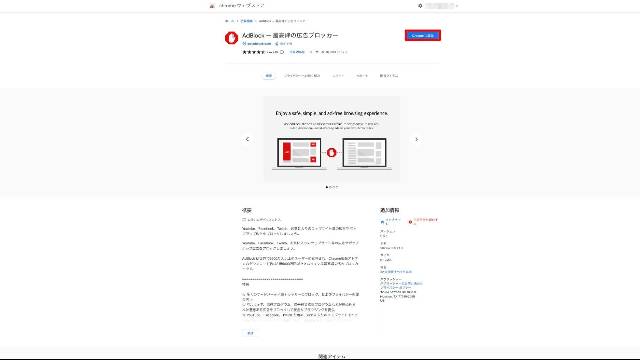Expand the overview with read more button
The height and width of the screenshot is (360, 640).
click(250, 333)
